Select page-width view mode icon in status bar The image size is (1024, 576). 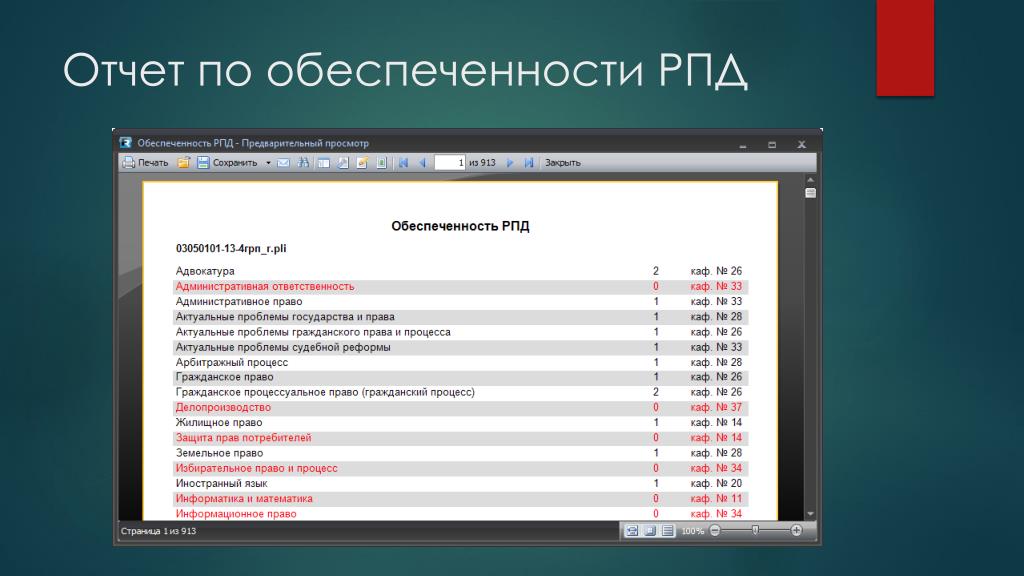click(632, 531)
